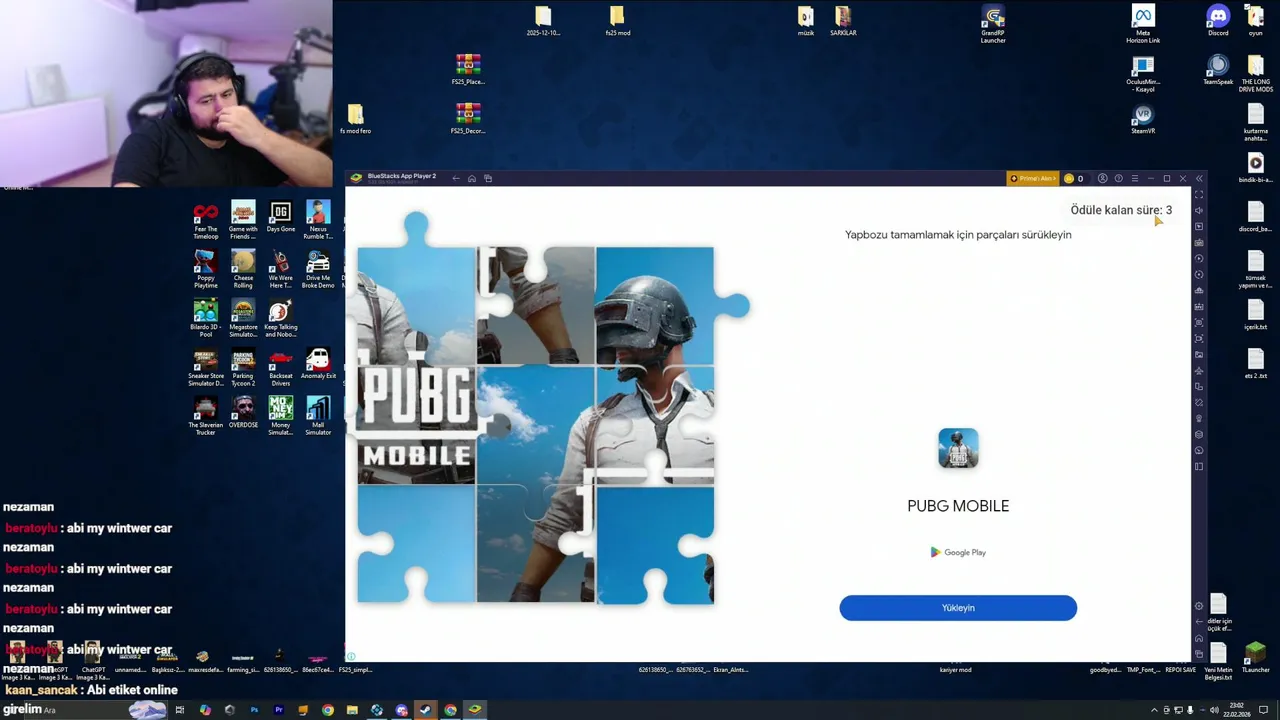Click the PUBG MOBILE app icon in ad
This screenshot has height=720, width=1280.
click(x=958, y=448)
